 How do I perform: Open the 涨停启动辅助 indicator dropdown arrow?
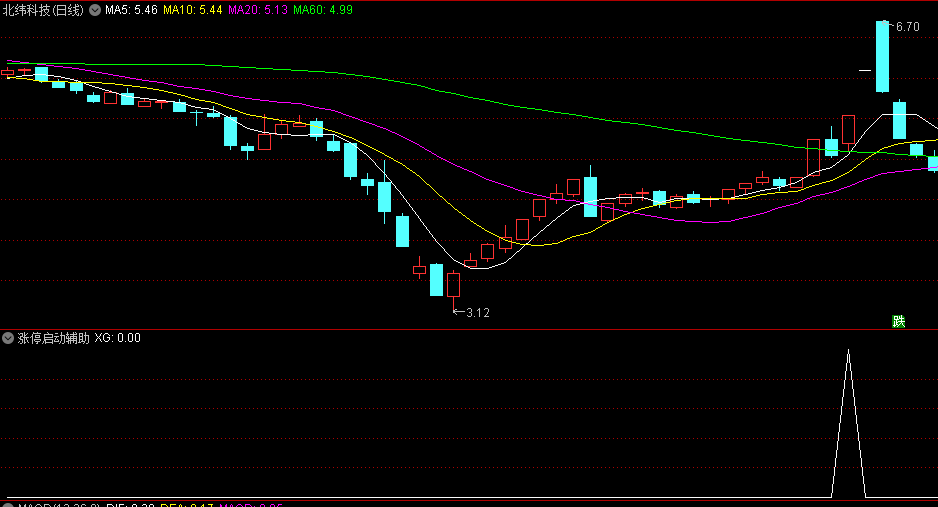pyautogui.click(x=8, y=338)
